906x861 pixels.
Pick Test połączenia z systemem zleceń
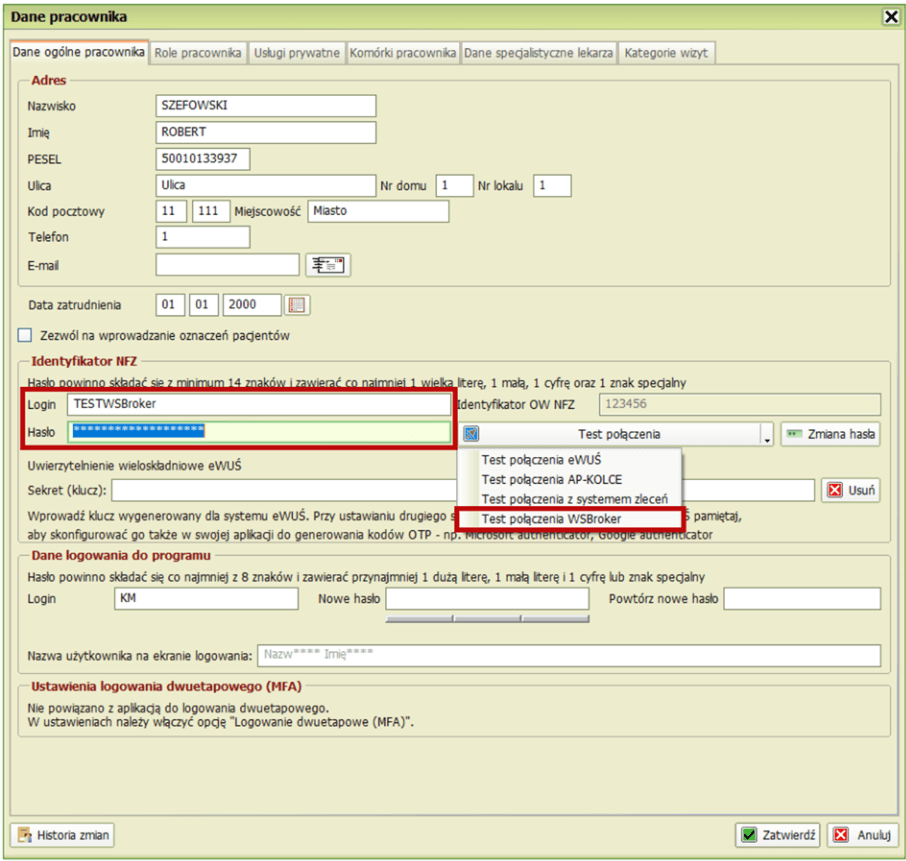574,498
